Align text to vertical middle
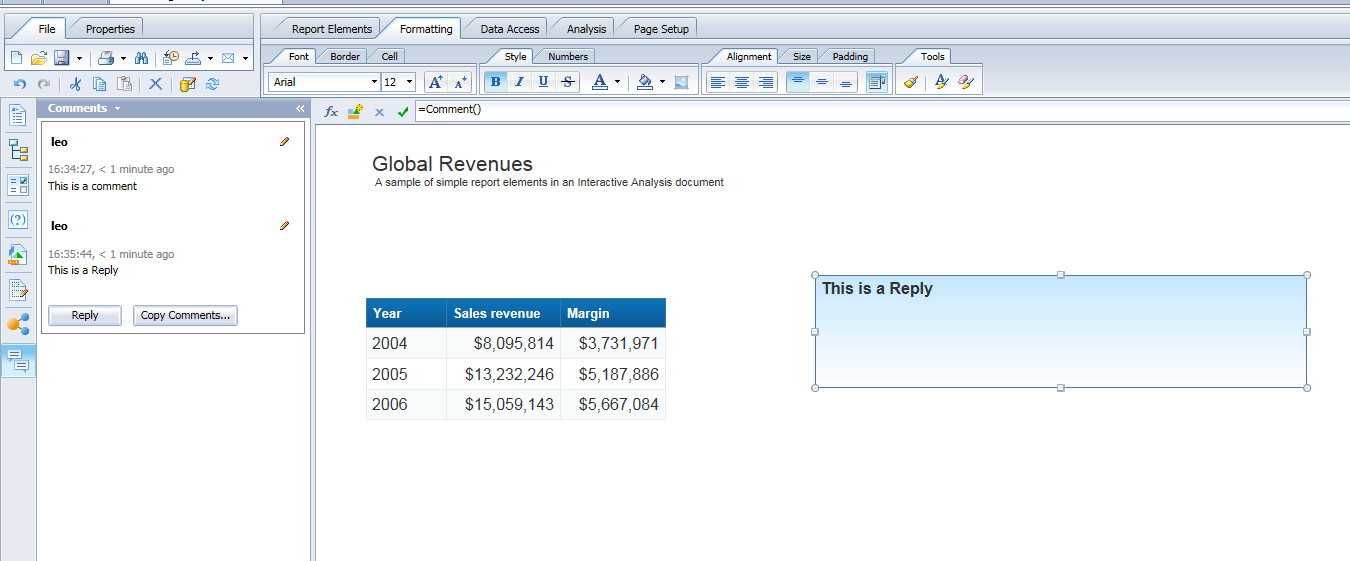 [x=822, y=82]
